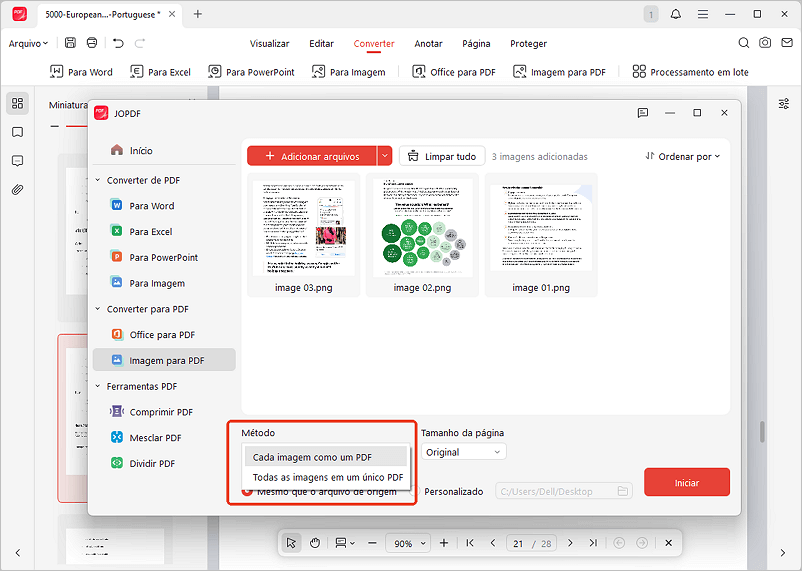
Task: Click Para Imagem in main toolbar
Action: point(348,72)
